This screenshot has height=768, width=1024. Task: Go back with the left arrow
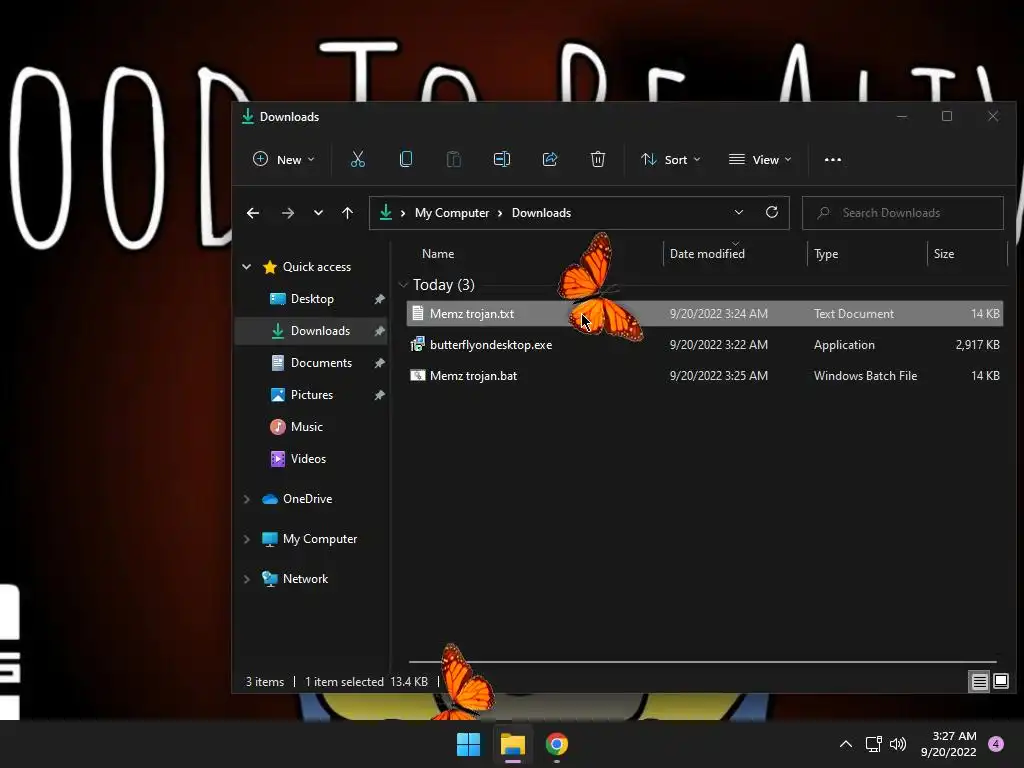pyautogui.click(x=253, y=213)
